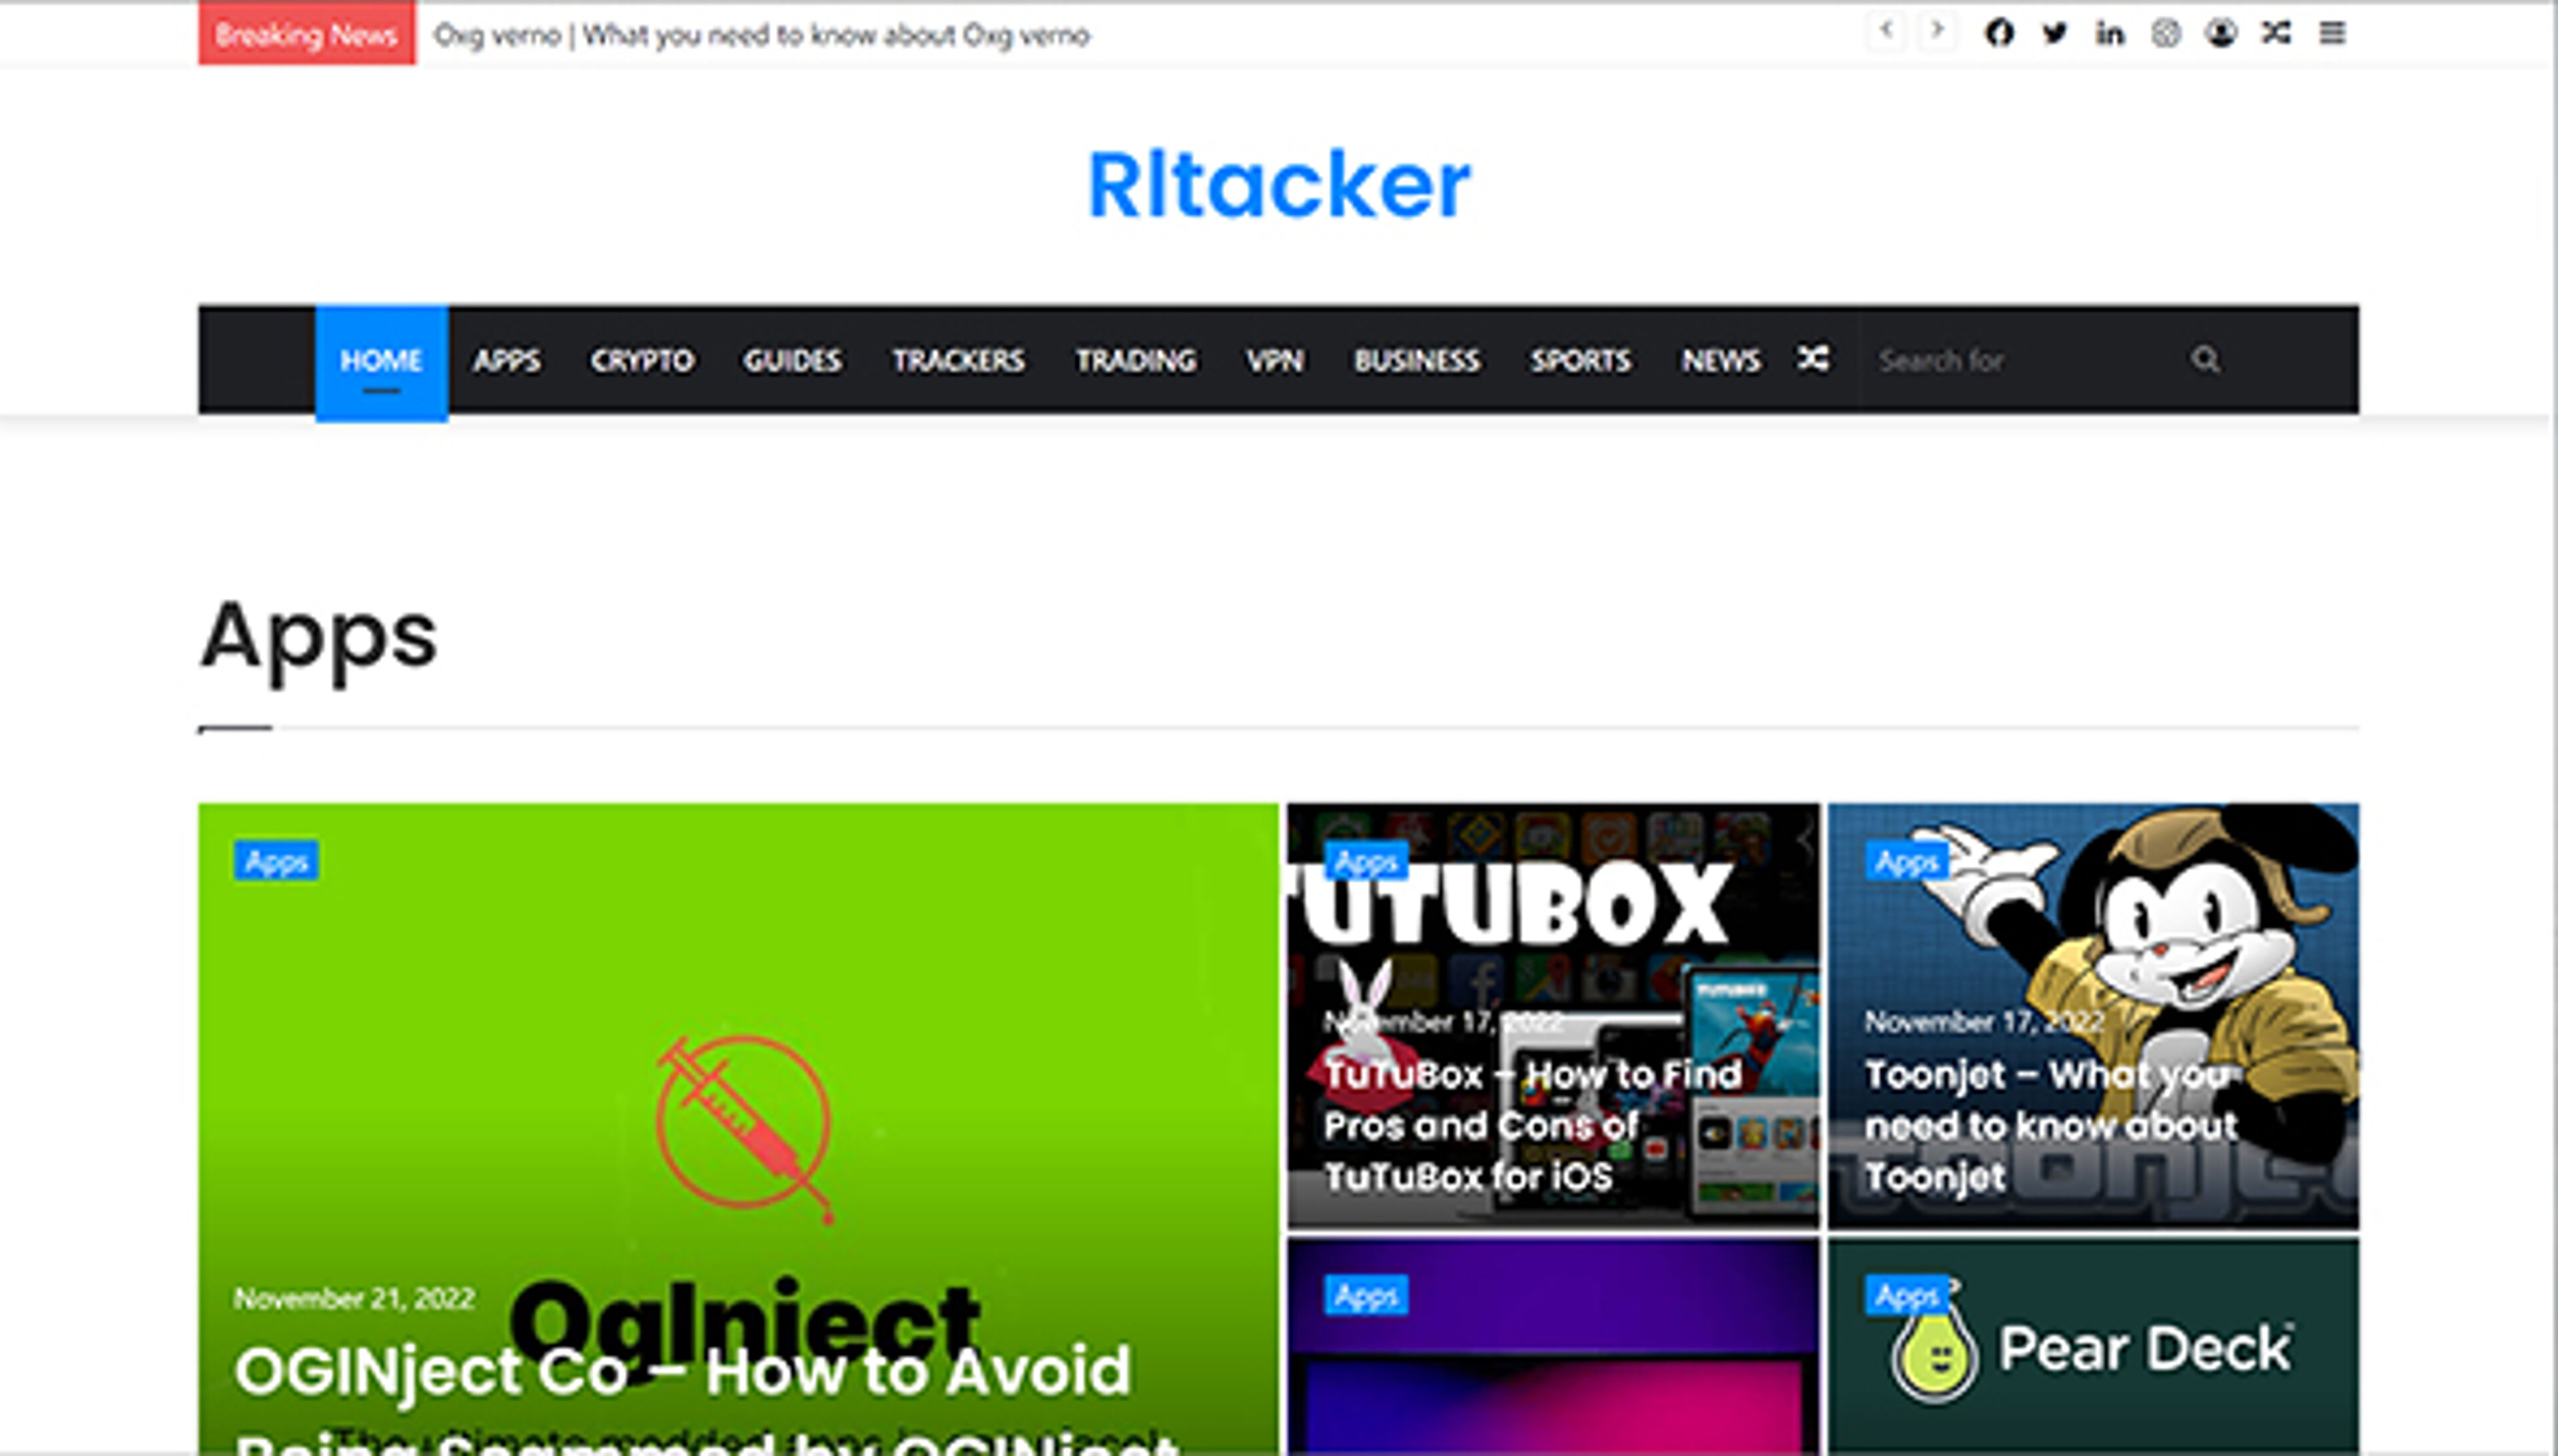
Task: Click the Rltacker site logo
Action: (x=1278, y=185)
